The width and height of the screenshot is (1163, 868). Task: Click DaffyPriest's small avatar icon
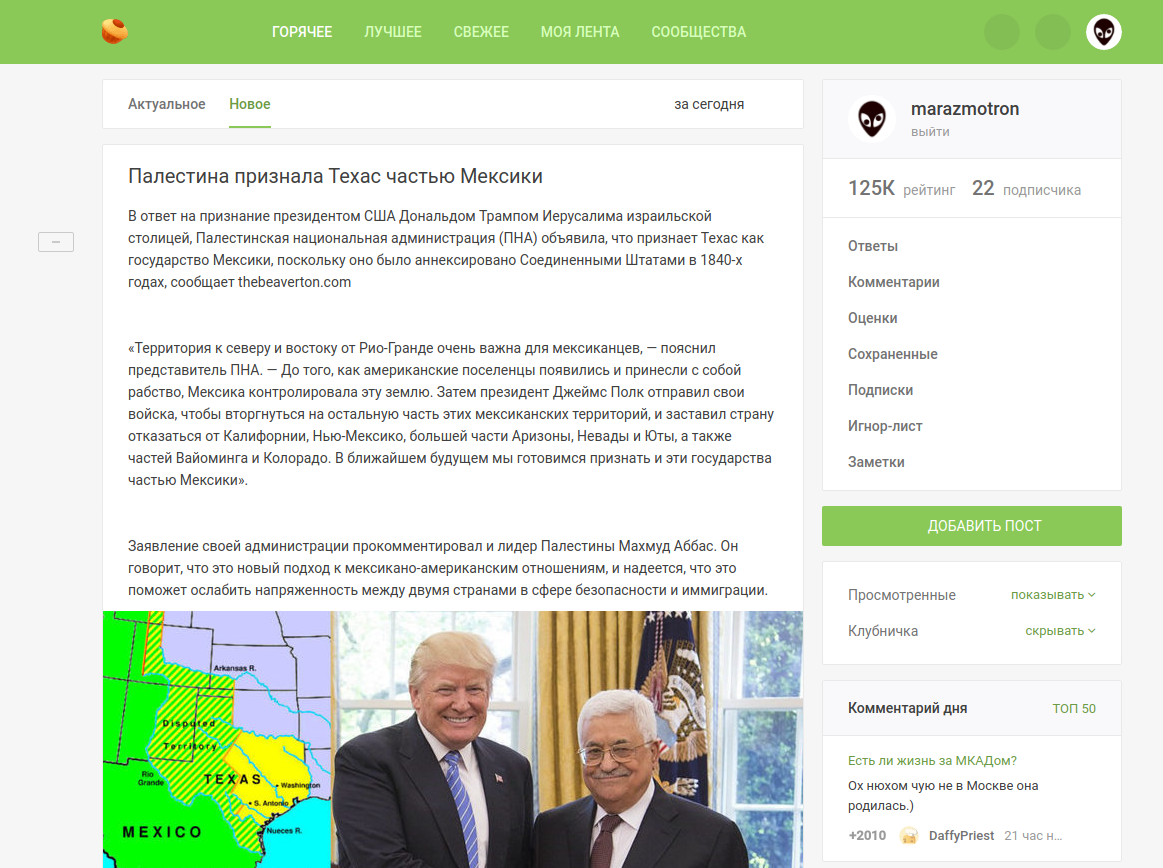909,836
